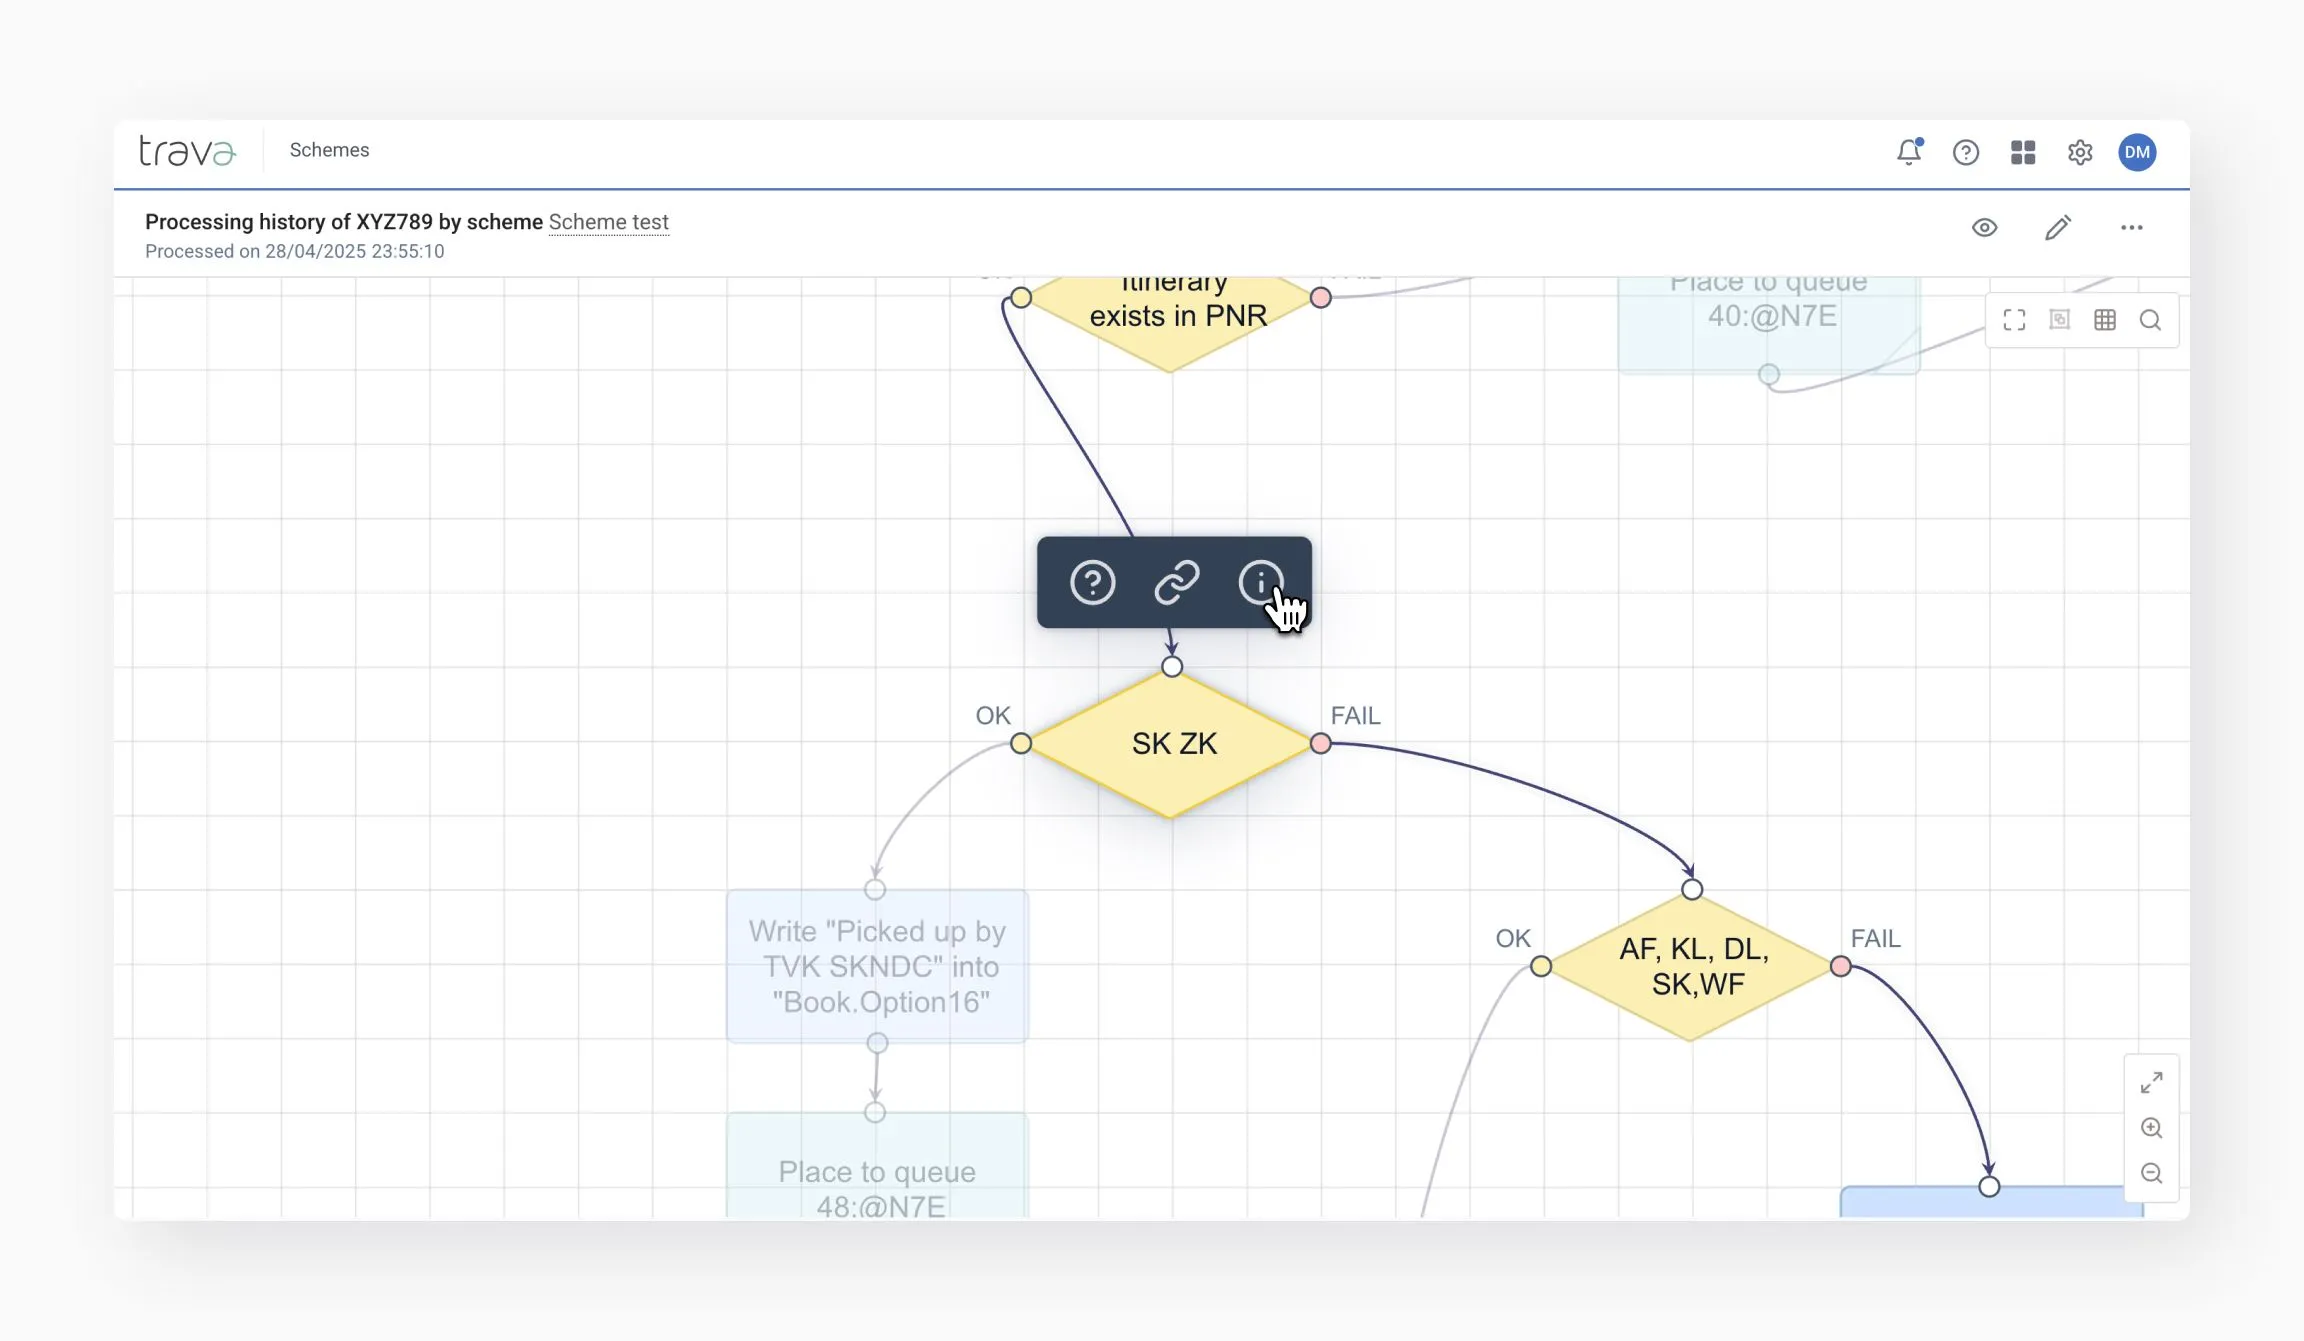Click the pencil edit scheme icon
Viewport: 2304px width, 1341px height.
coord(2057,228)
